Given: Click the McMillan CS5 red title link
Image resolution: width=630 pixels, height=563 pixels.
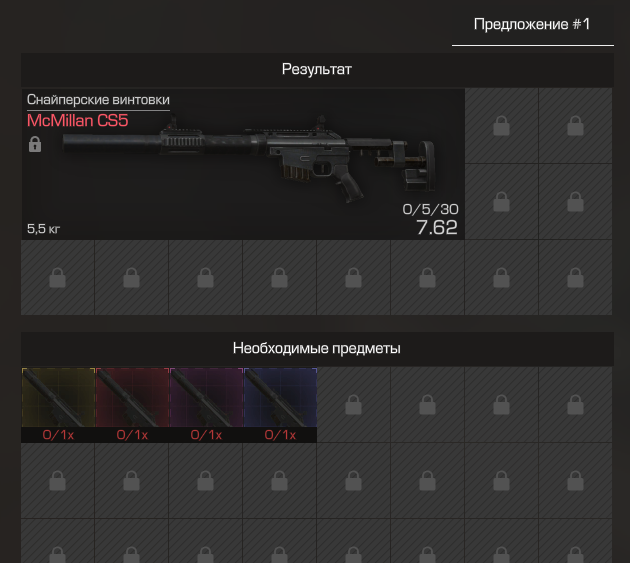Looking at the screenshot, I should pyautogui.click(x=78, y=121).
